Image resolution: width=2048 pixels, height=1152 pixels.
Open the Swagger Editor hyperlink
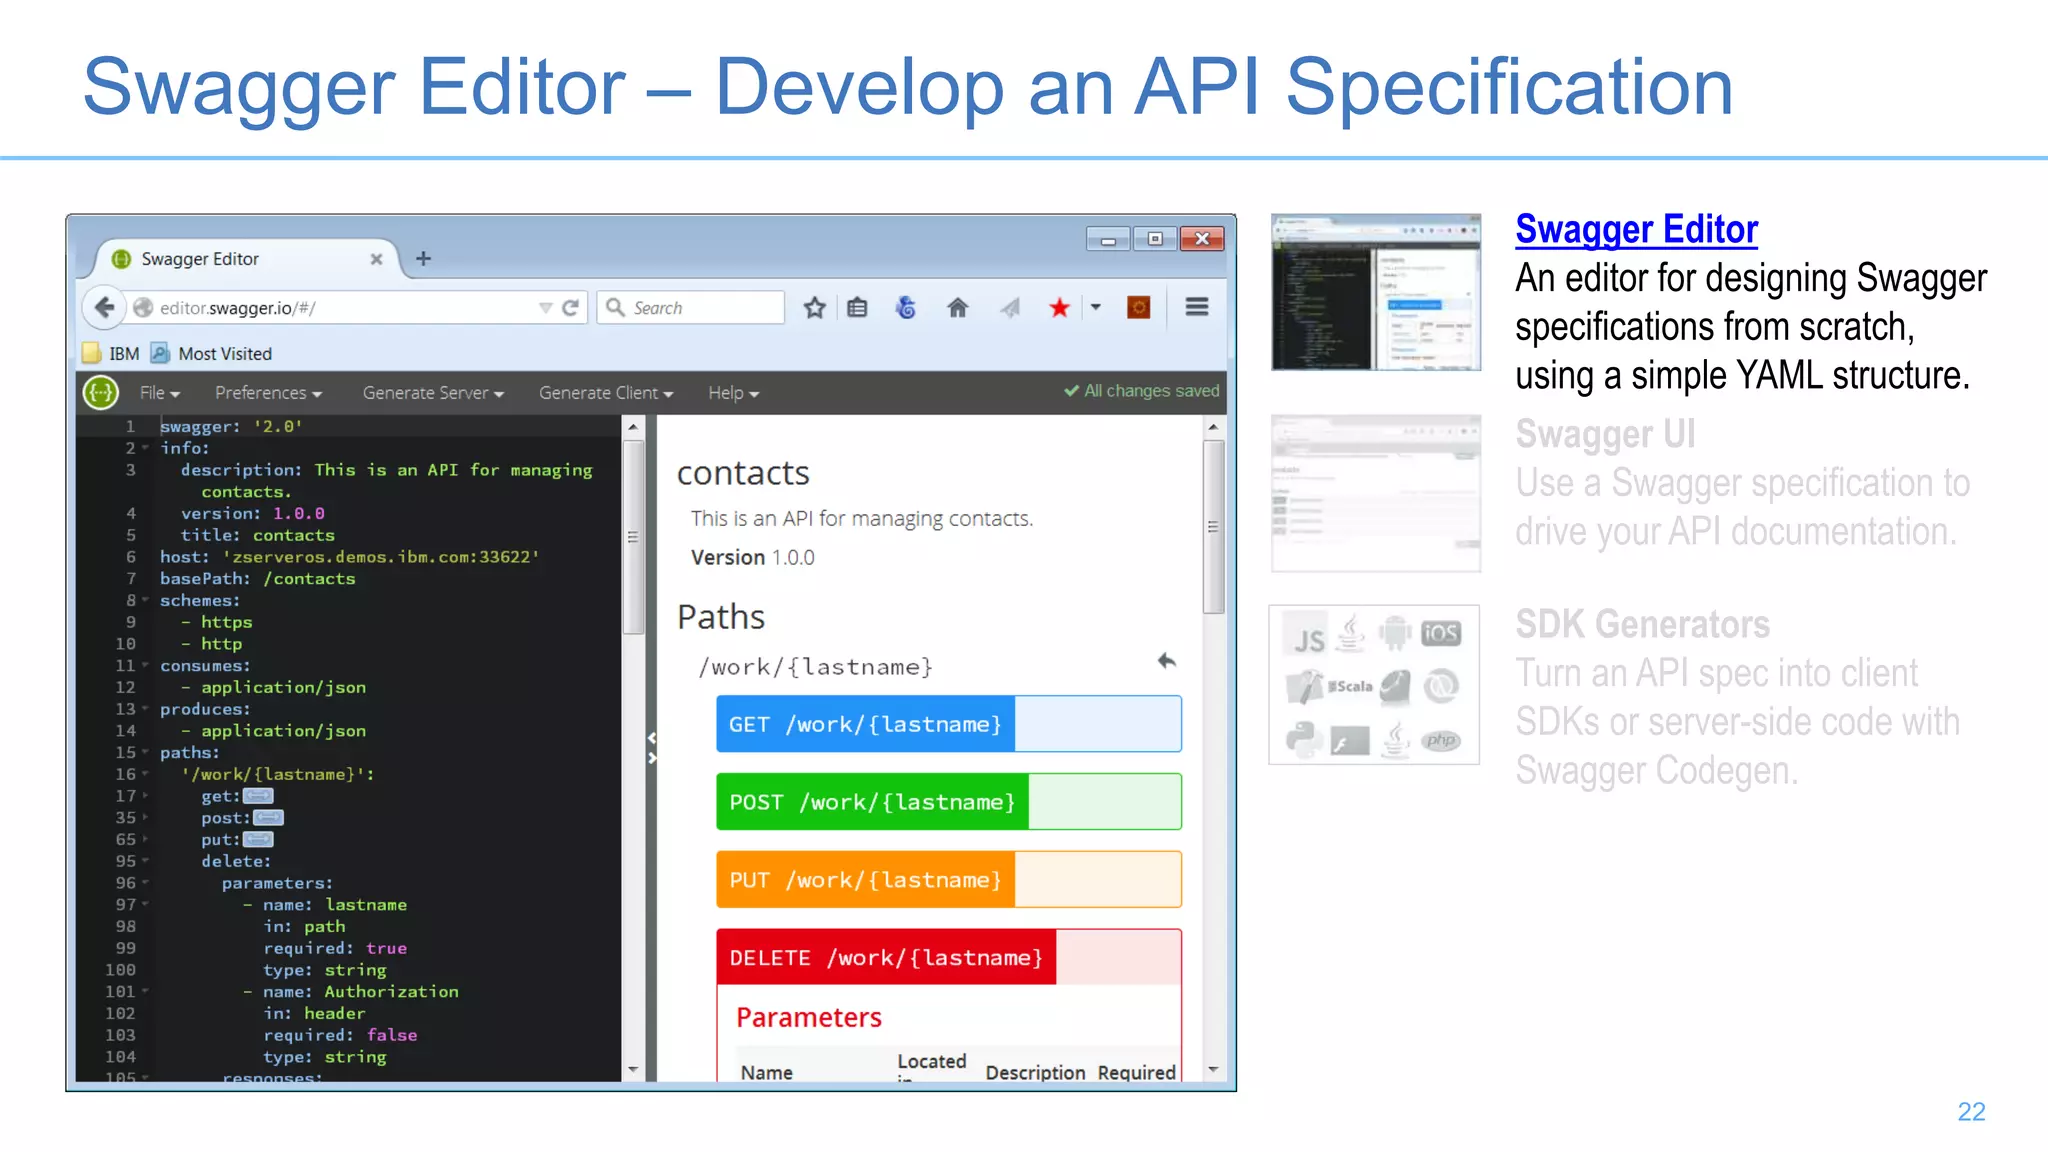pyautogui.click(x=1636, y=230)
